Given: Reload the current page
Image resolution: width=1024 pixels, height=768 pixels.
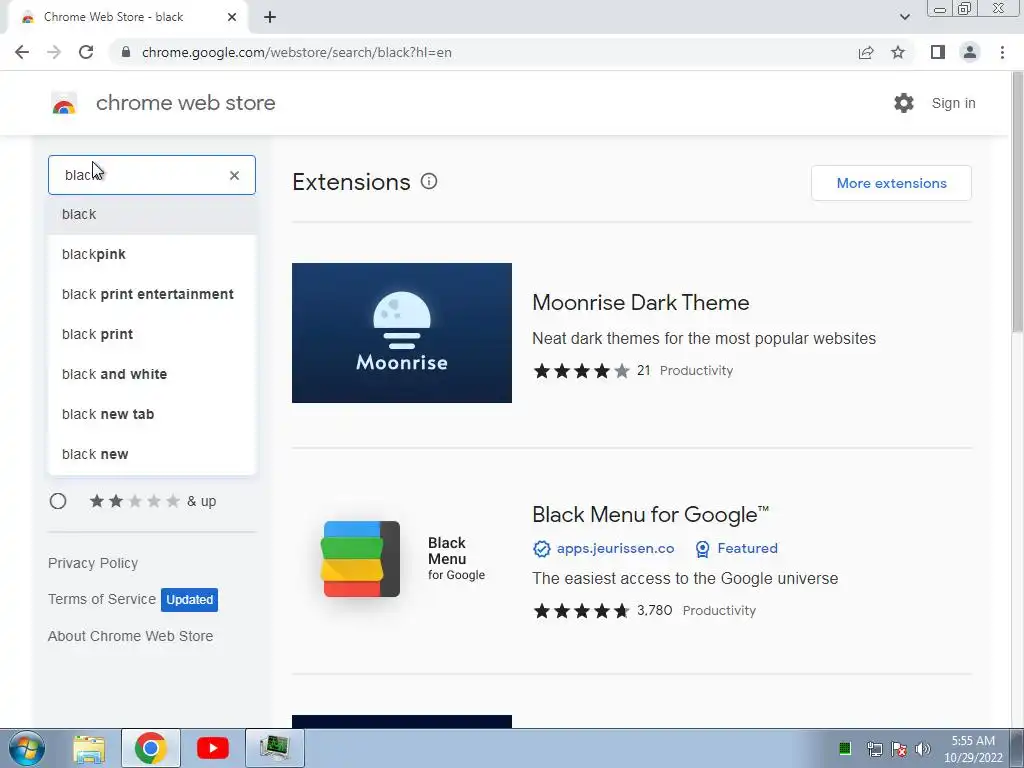Looking at the screenshot, I should coord(86,52).
